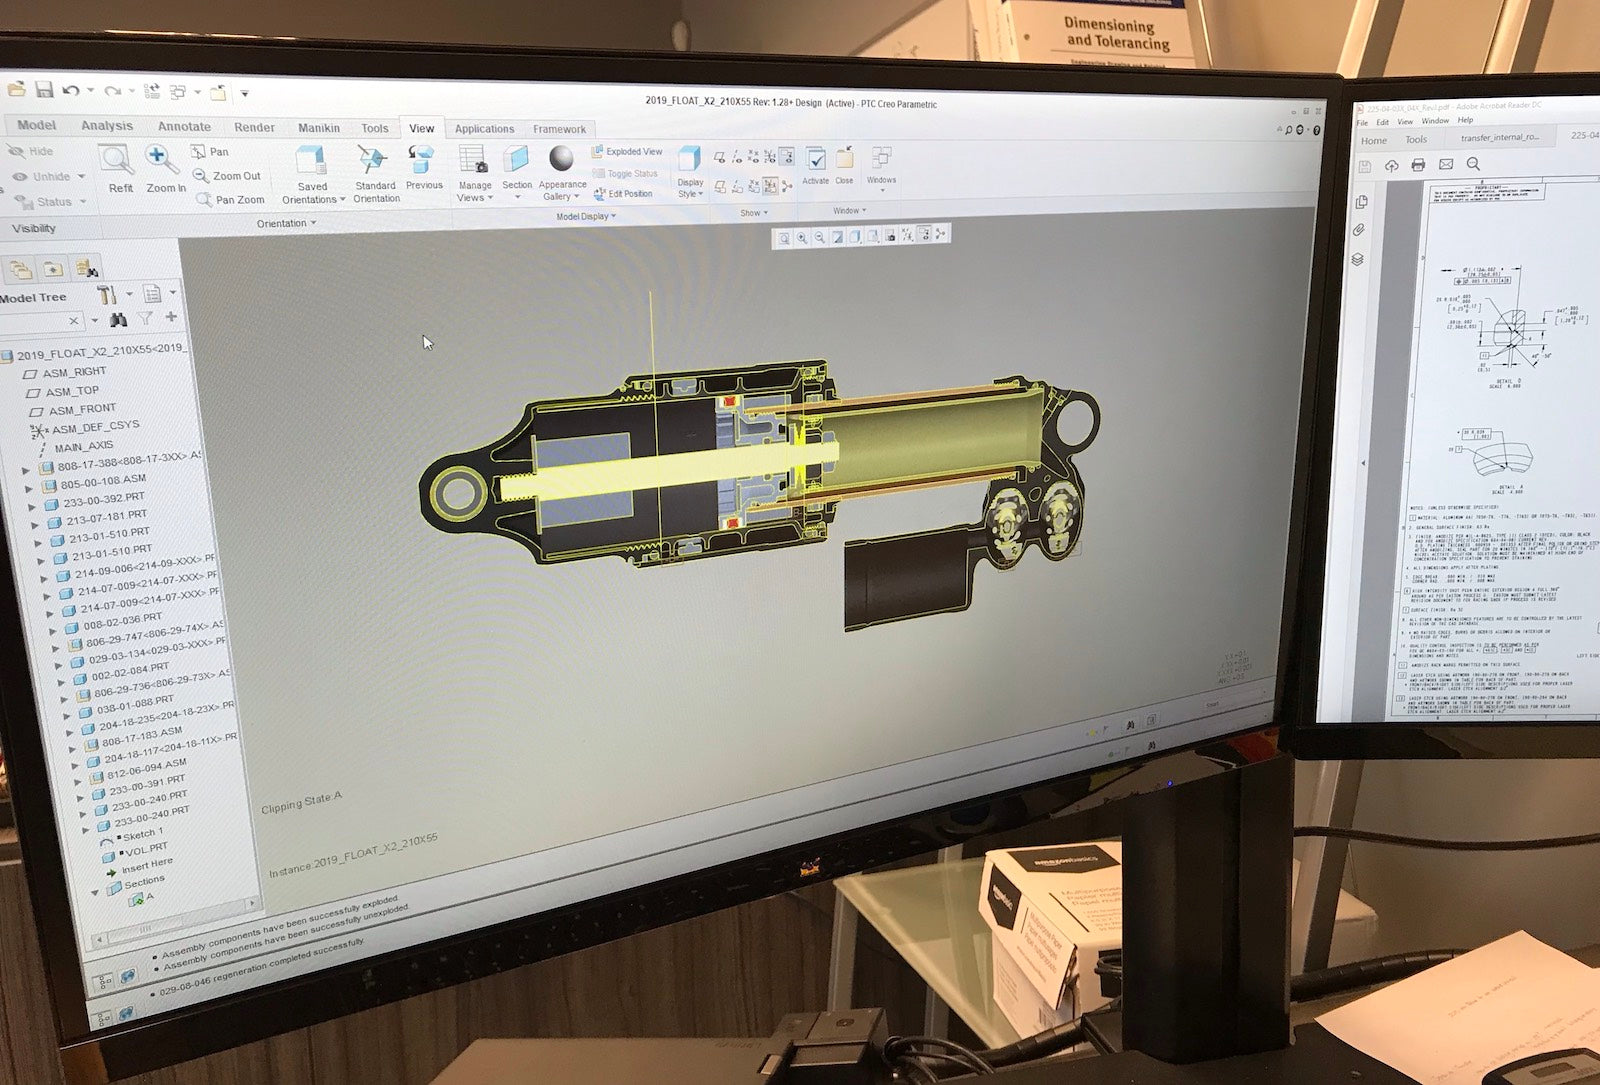Open the Status dropdown in Visibility group
Viewport: 1600px width, 1085px height.
pos(52,202)
